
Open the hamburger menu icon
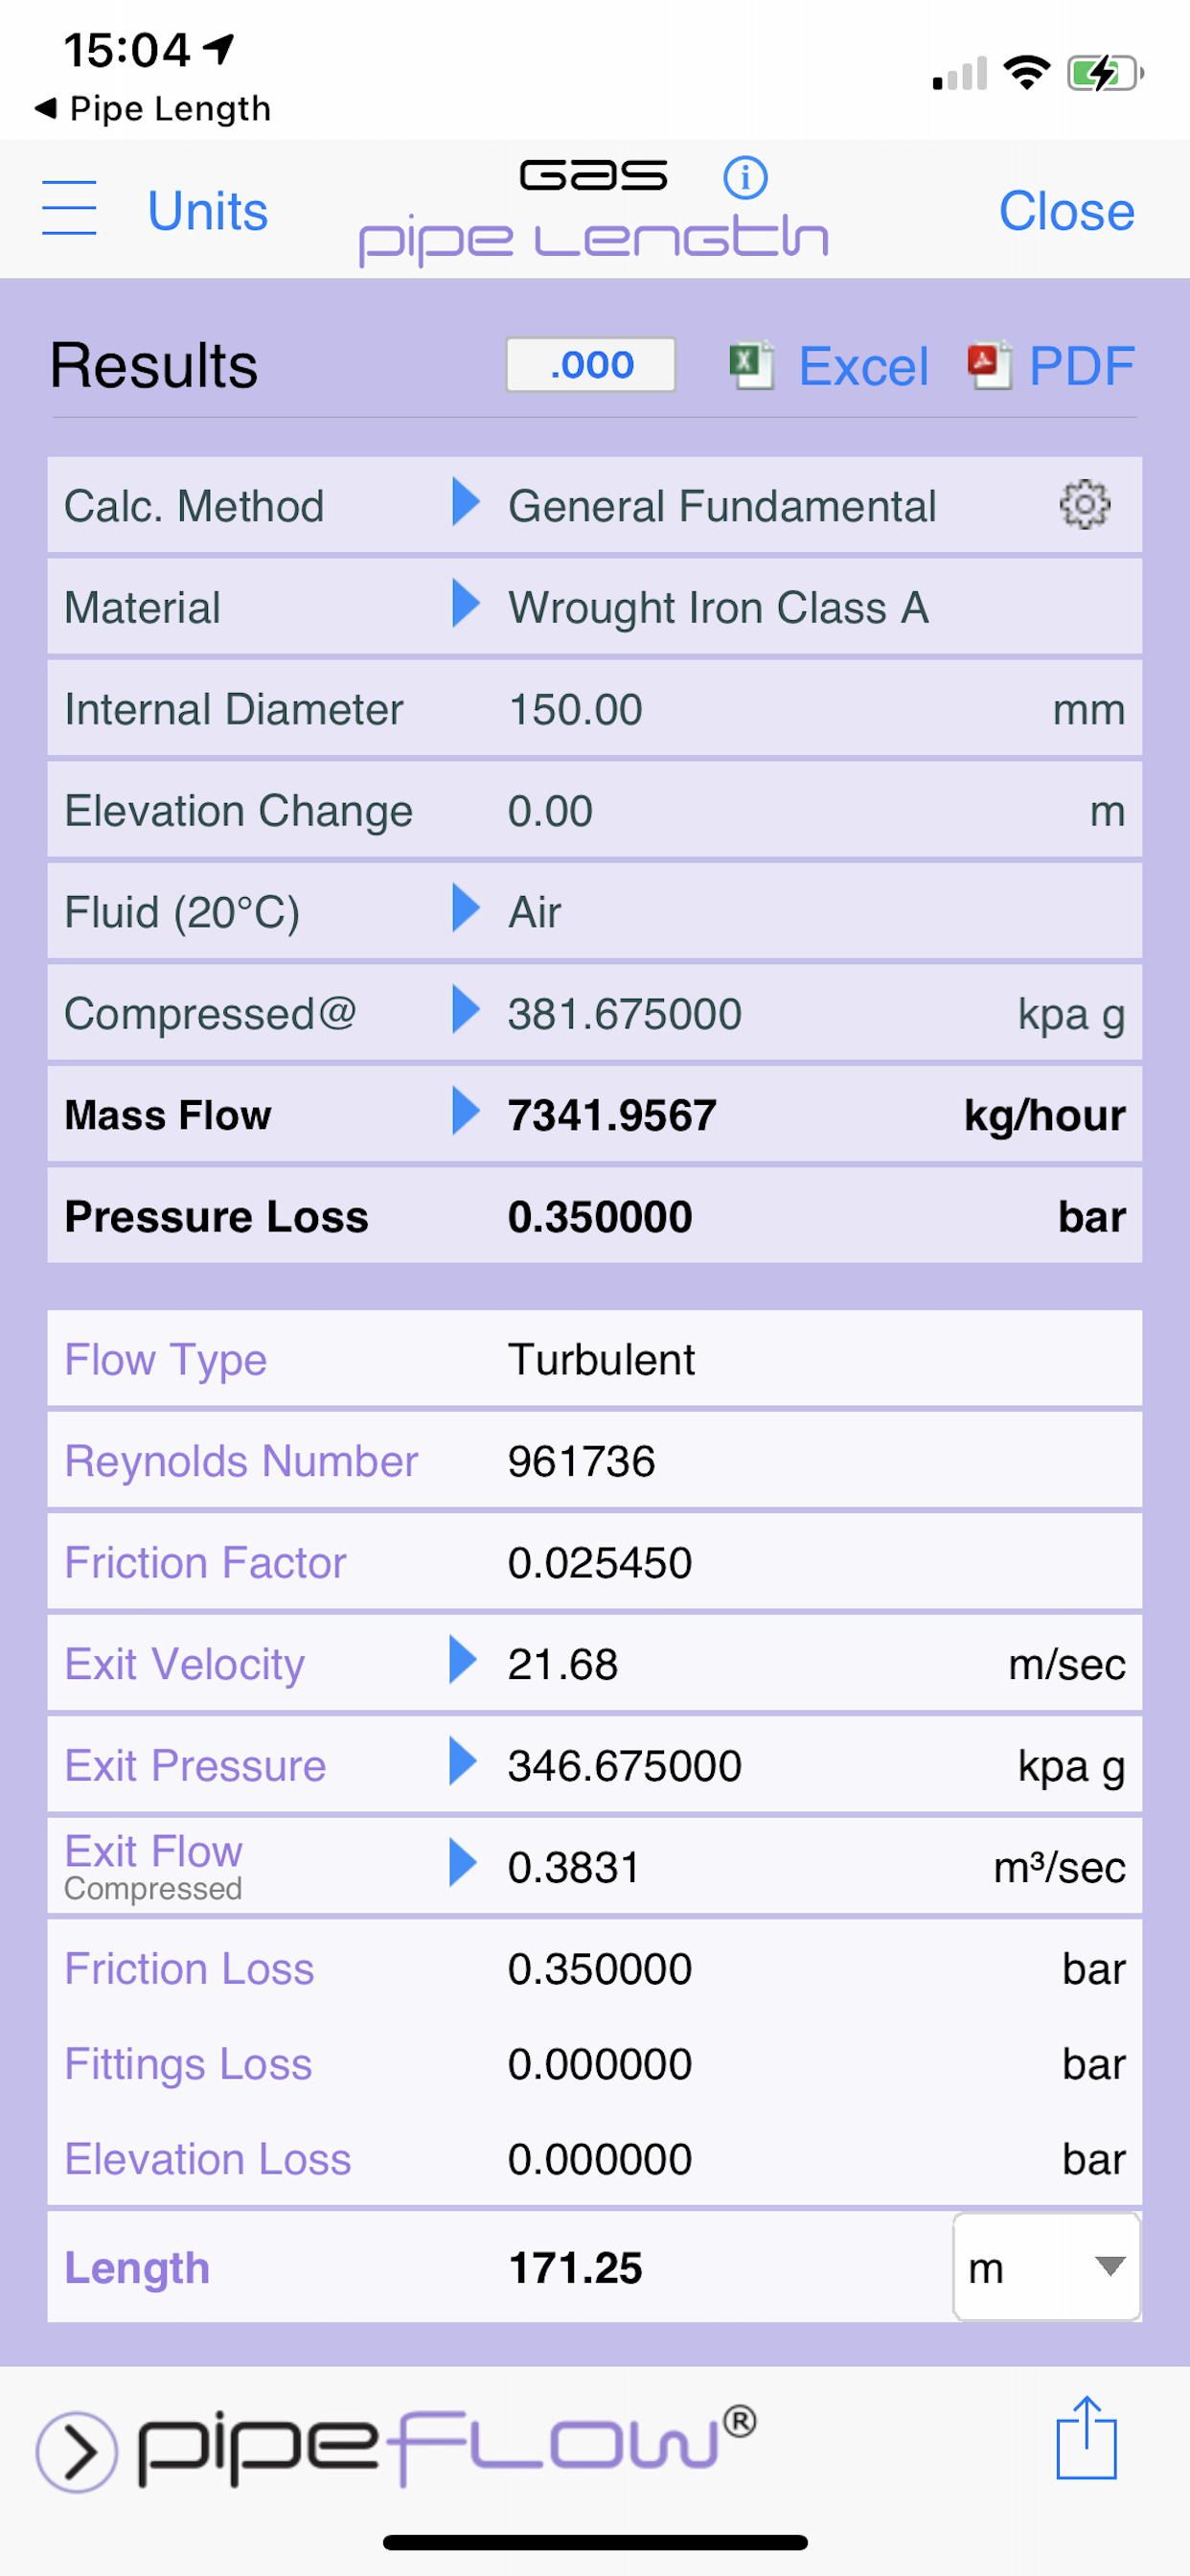pyautogui.click(x=69, y=208)
